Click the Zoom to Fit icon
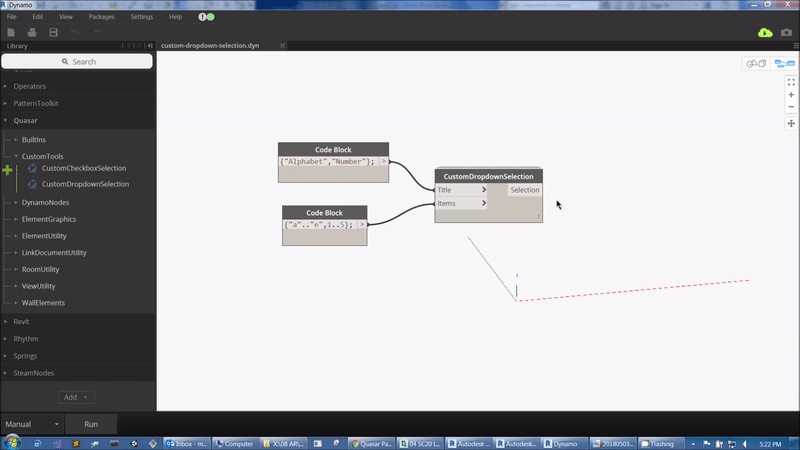This screenshot has height=450, width=800. point(791,82)
